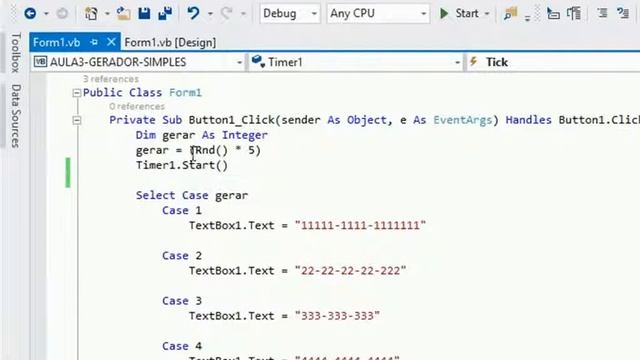Image resolution: width=640 pixels, height=360 pixels.
Task: Open the Timer1 object dropdown
Action: (355, 62)
